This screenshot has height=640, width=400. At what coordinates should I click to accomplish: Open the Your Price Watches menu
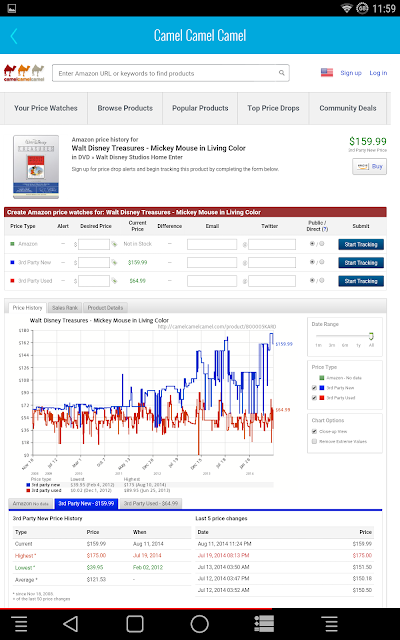click(x=46, y=108)
